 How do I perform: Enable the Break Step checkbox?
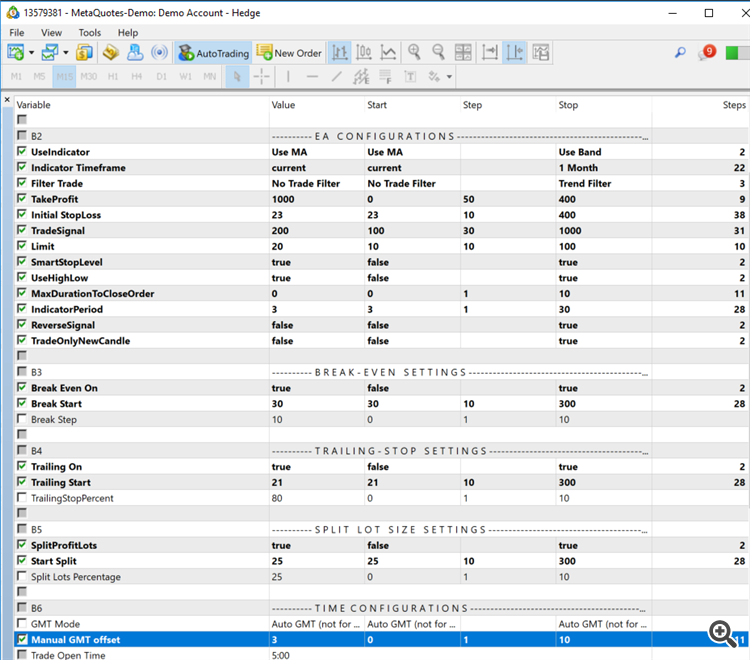click(x=22, y=420)
